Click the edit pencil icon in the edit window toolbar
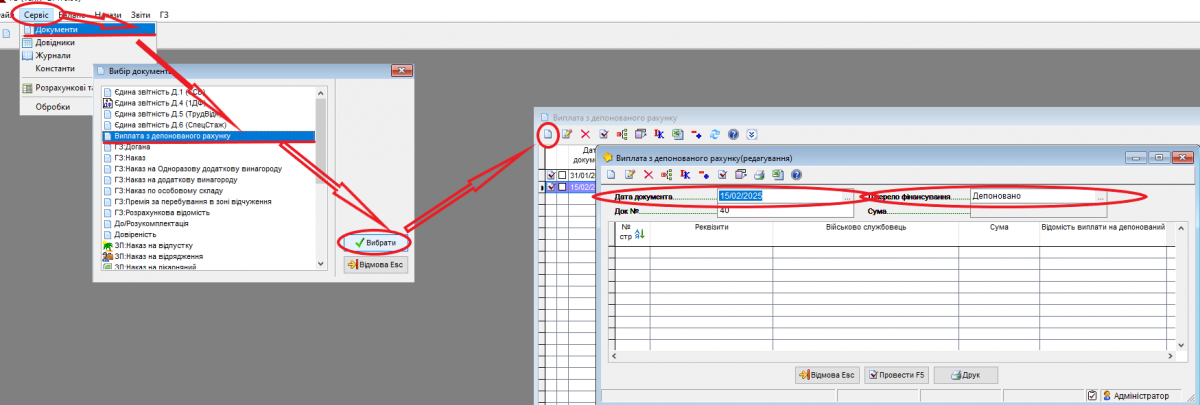This screenshot has width=1200, height=405. pyautogui.click(x=629, y=175)
